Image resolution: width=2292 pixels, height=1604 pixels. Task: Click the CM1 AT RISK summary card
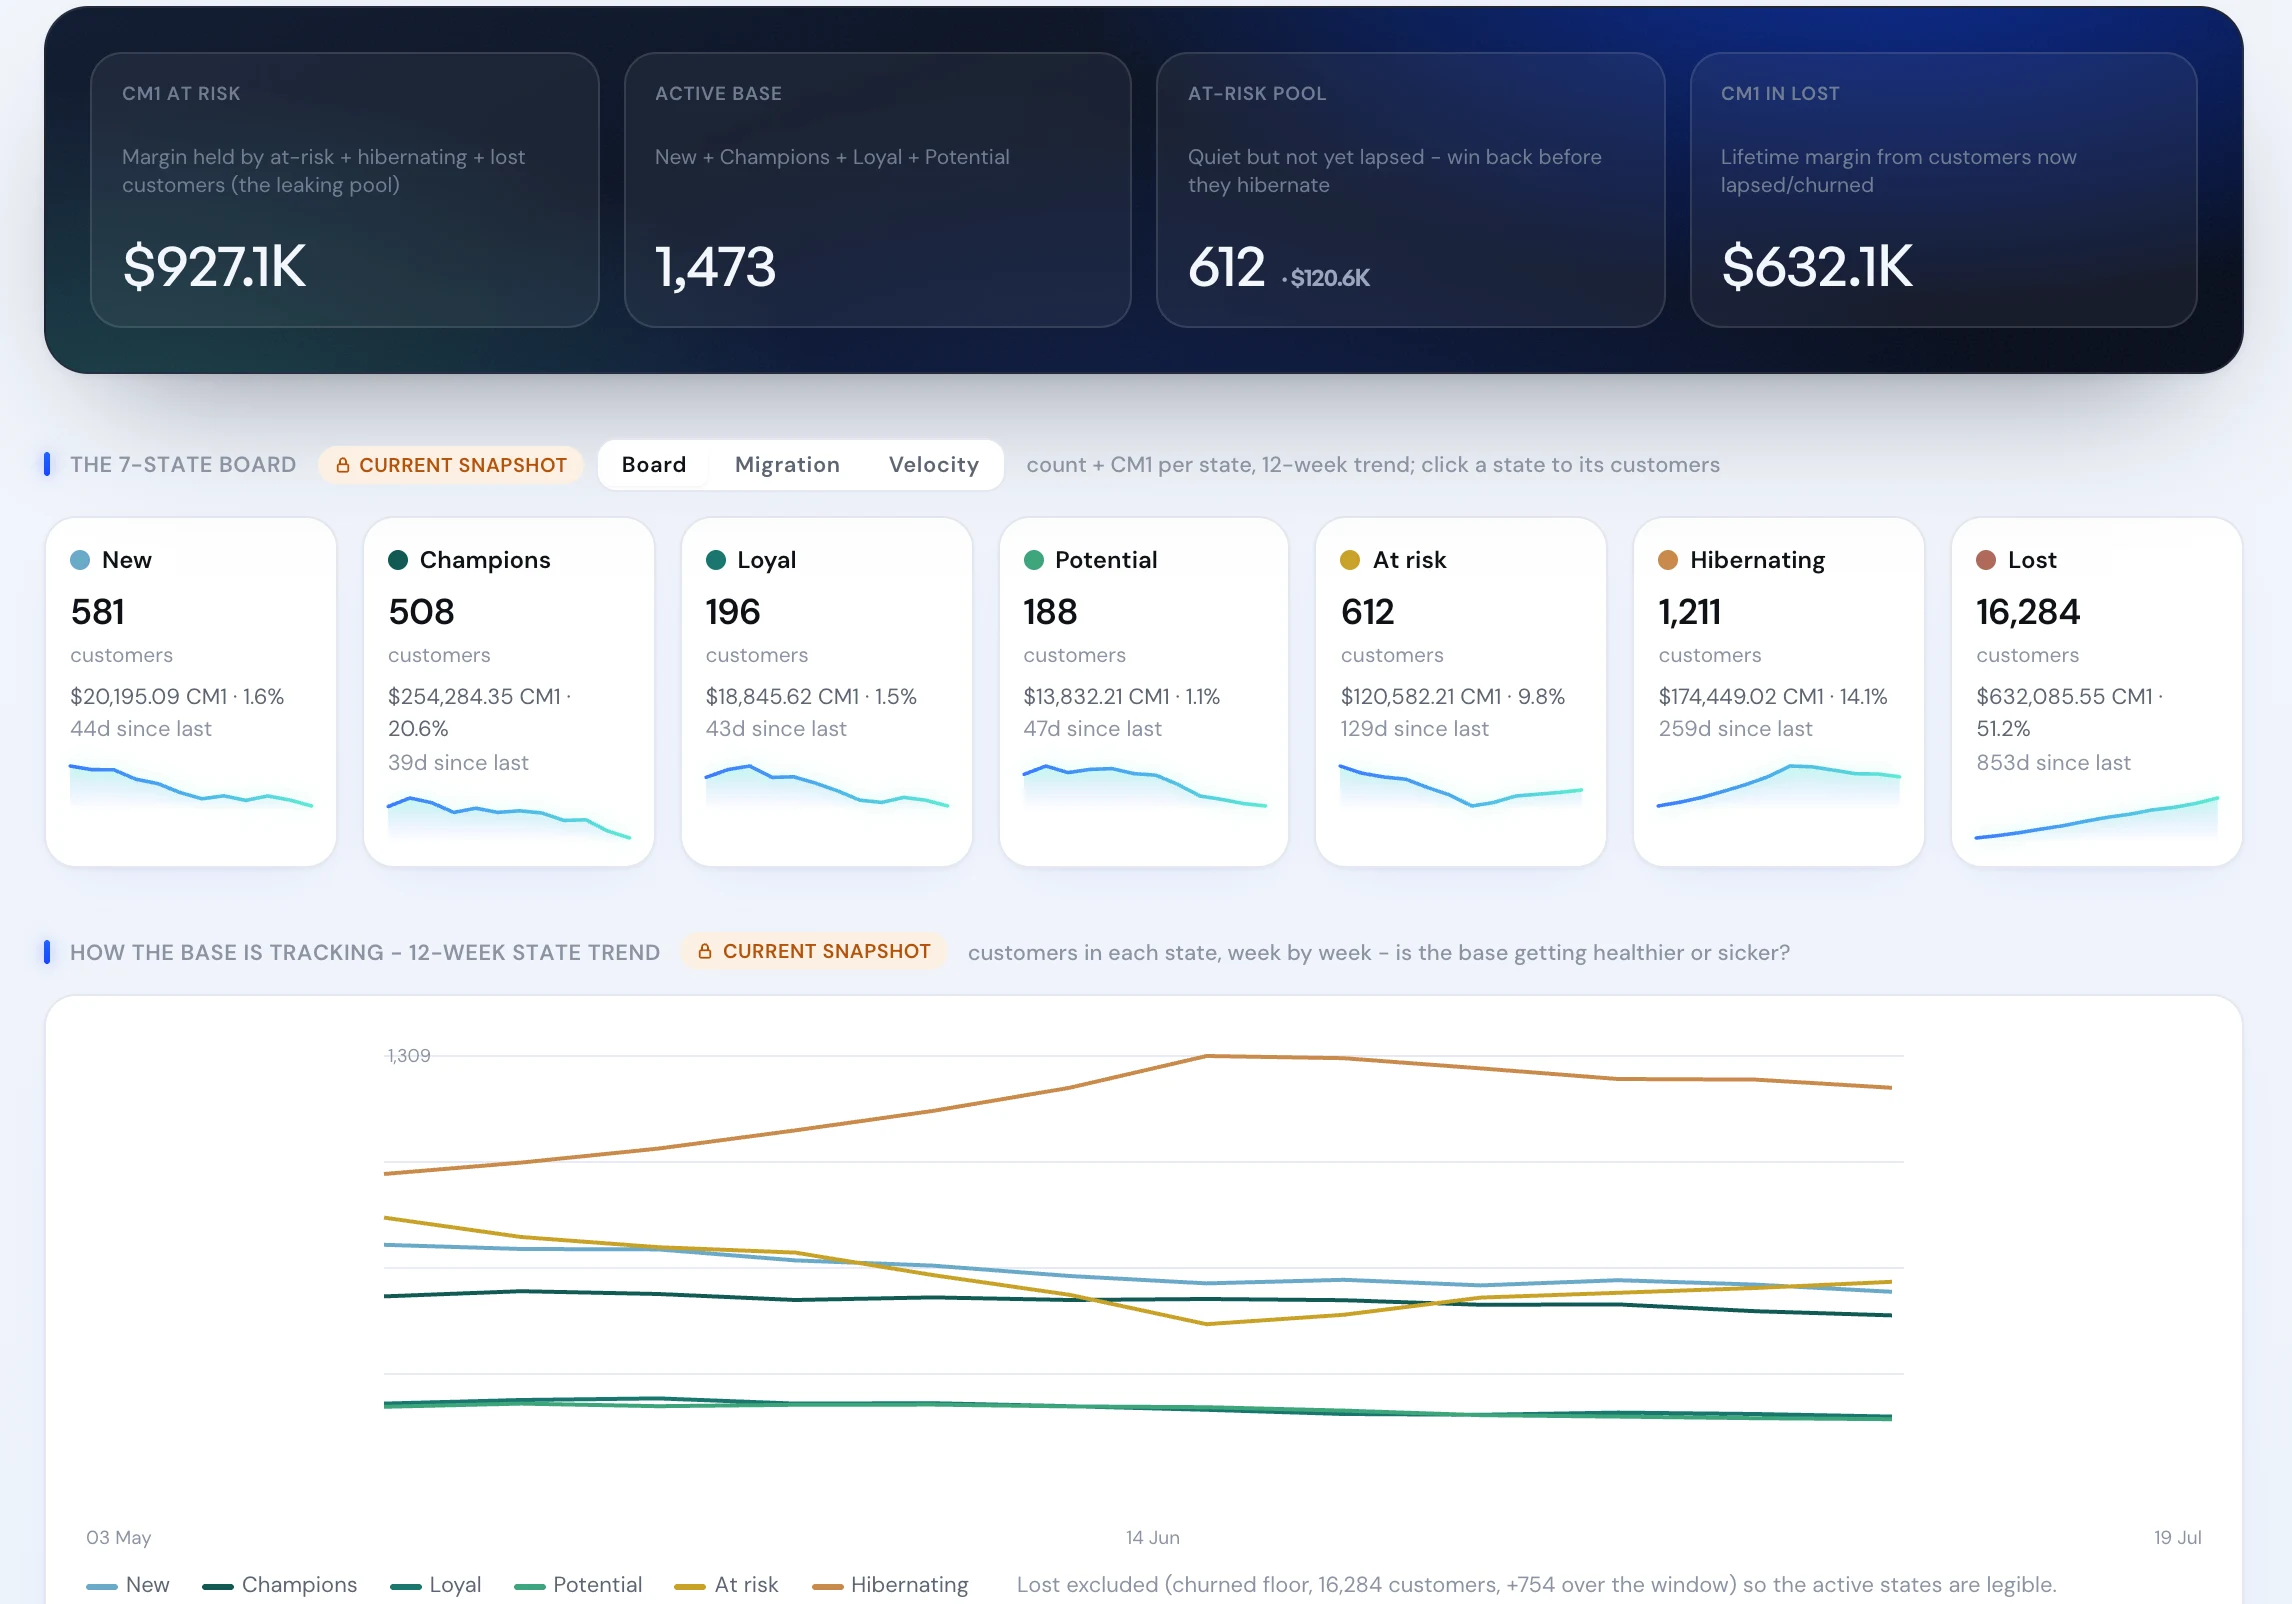point(345,190)
